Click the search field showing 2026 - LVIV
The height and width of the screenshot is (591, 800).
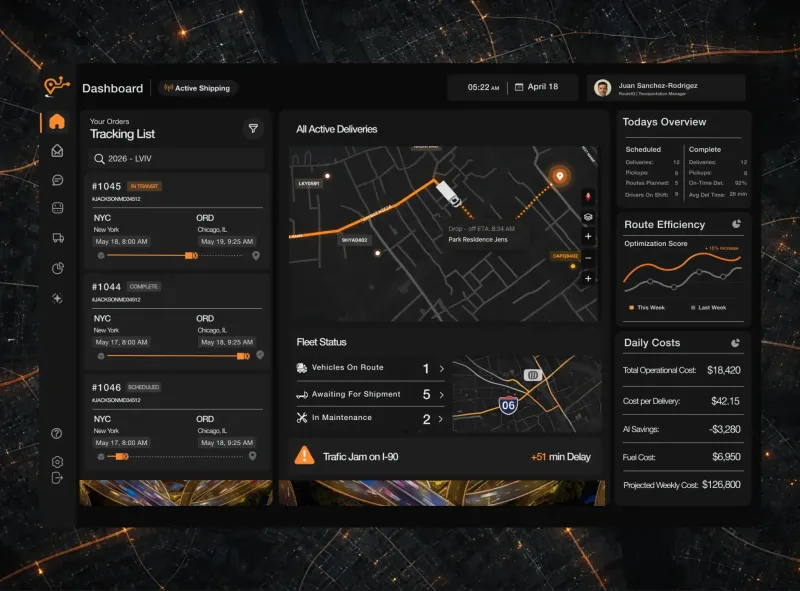pyautogui.click(x=177, y=159)
